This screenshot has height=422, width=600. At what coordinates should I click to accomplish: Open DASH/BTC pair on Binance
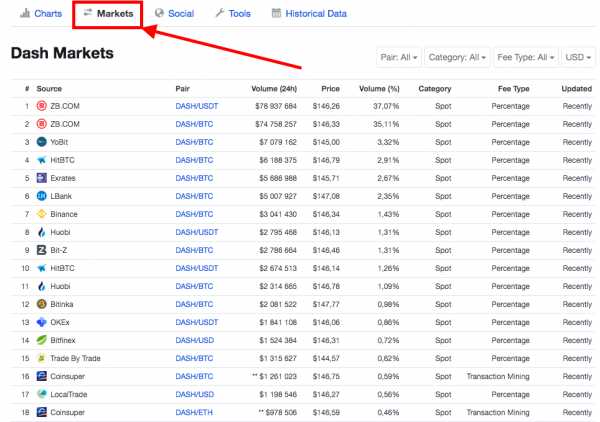coord(194,214)
